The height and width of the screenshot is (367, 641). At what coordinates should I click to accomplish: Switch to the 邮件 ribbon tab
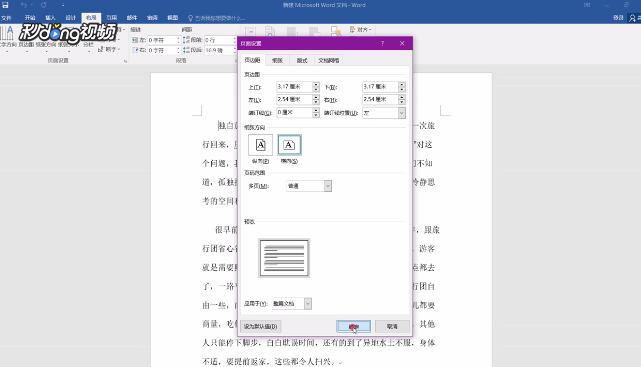[132, 18]
